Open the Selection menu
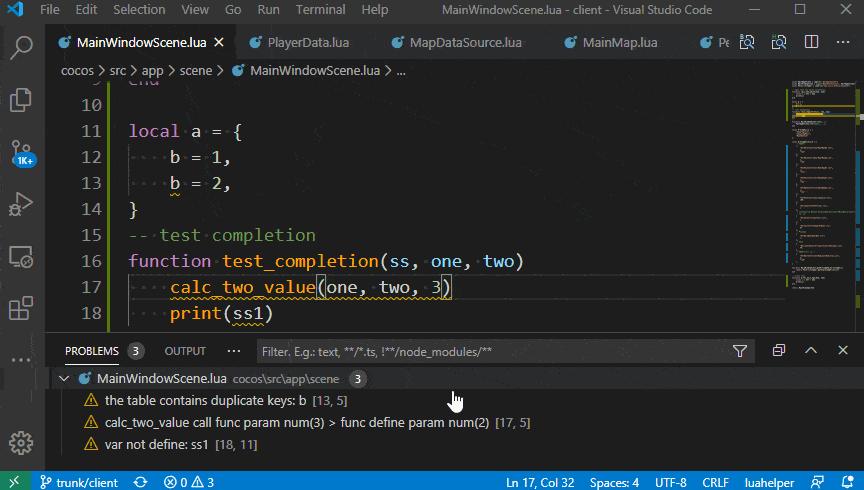The width and height of the screenshot is (864, 490). point(139,9)
